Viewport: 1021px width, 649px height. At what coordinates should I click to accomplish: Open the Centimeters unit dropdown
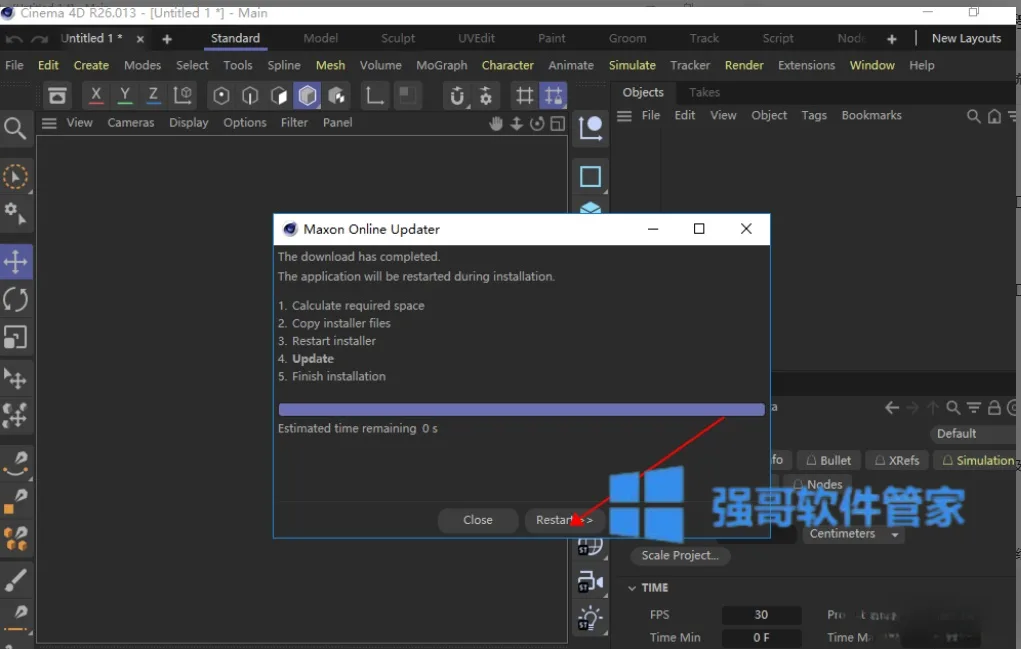[x=854, y=534]
